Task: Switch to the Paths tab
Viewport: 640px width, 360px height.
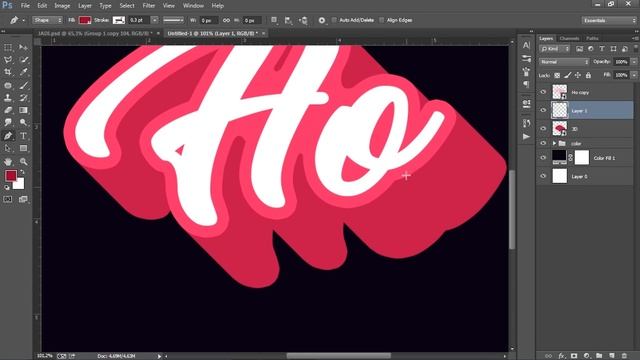Action: pos(592,38)
